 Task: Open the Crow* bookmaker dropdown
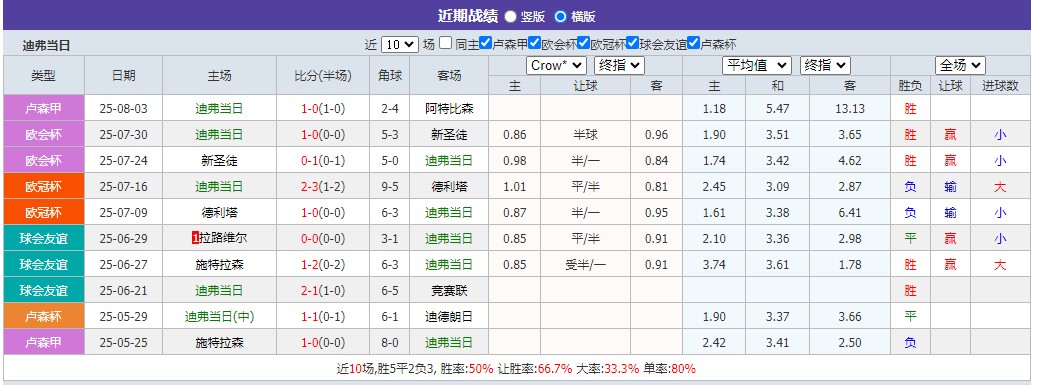point(556,65)
